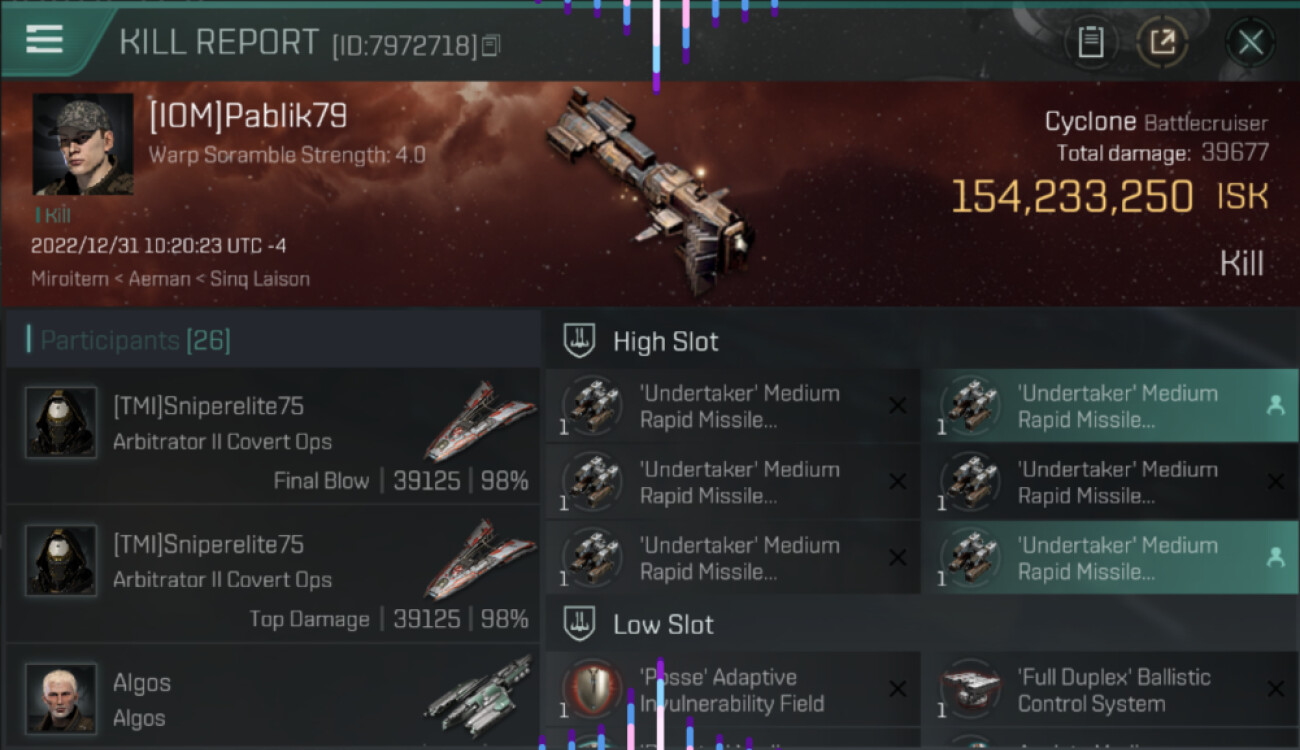Open the clipboard icon in the header

click(x=1090, y=43)
